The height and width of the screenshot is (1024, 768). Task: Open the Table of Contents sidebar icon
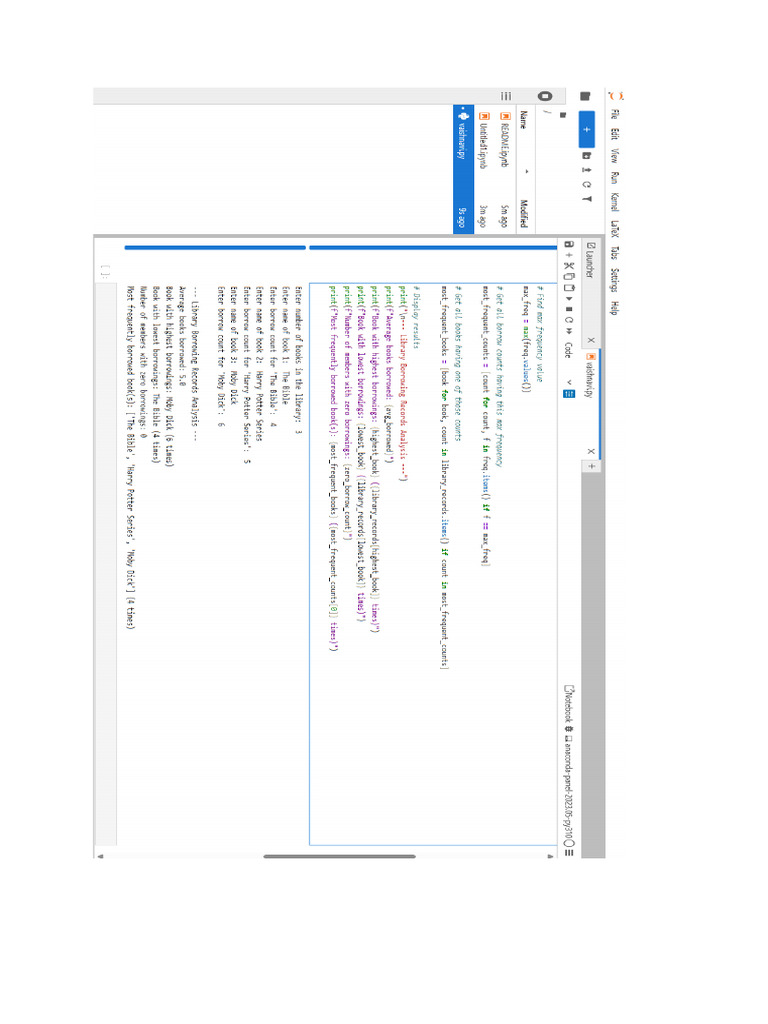[x=506, y=96]
